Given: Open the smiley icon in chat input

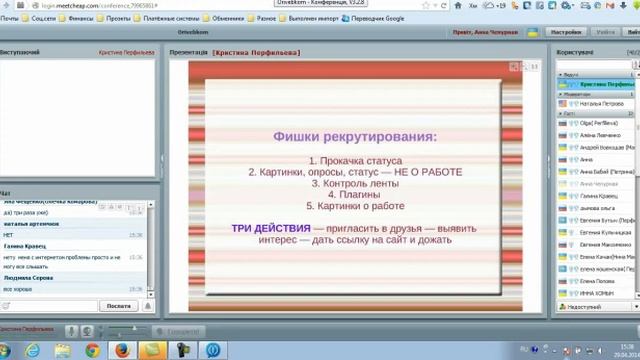Looking at the screenshot, I should (x=6, y=306).
